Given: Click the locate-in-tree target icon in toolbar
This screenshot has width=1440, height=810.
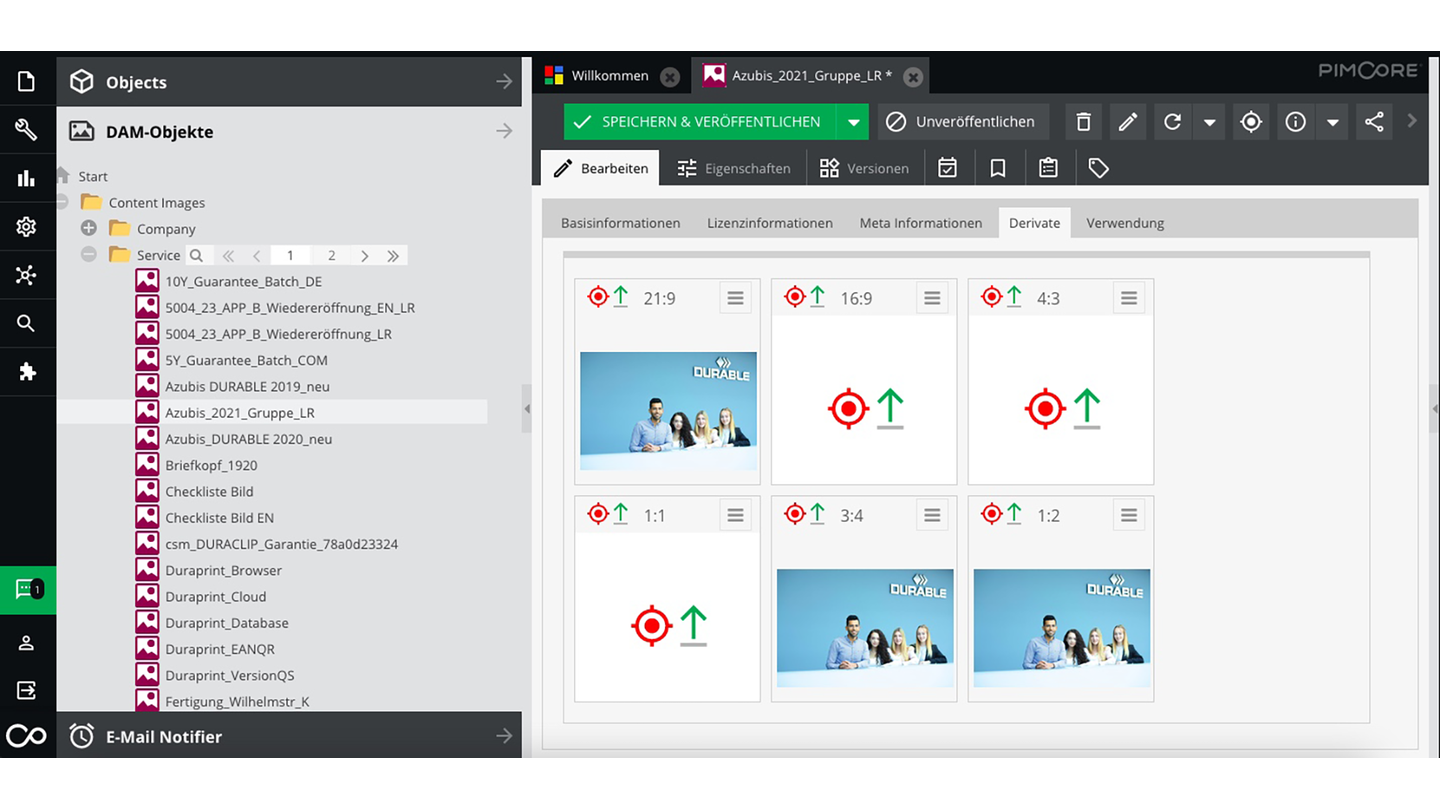Looking at the screenshot, I should click(x=1251, y=122).
